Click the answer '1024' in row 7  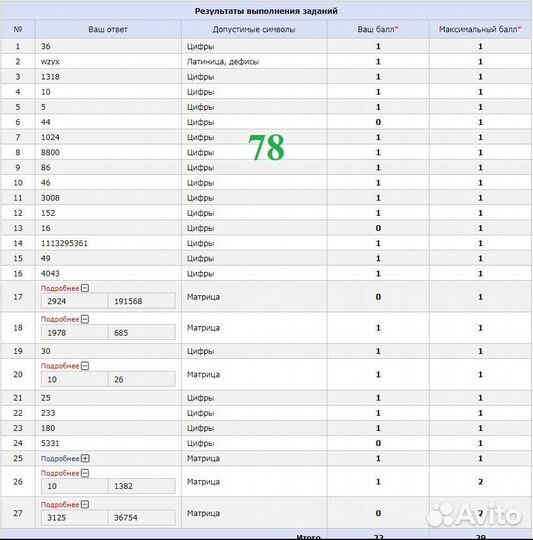pos(50,137)
